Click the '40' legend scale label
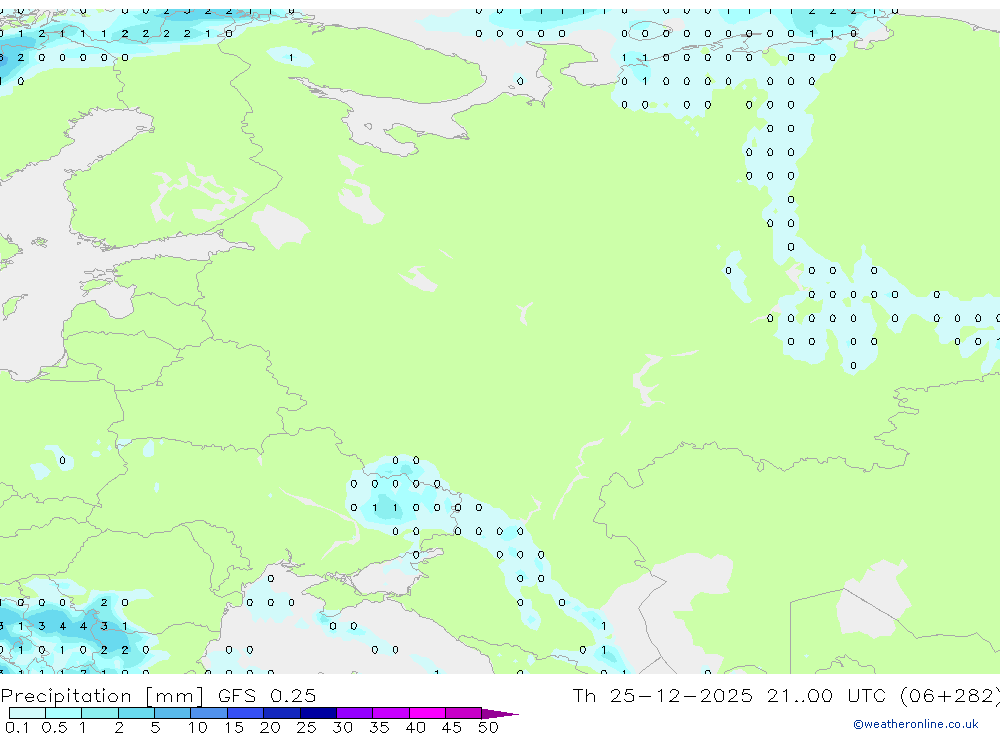Viewport: 1000px width, 733px height. coord(415,727)
